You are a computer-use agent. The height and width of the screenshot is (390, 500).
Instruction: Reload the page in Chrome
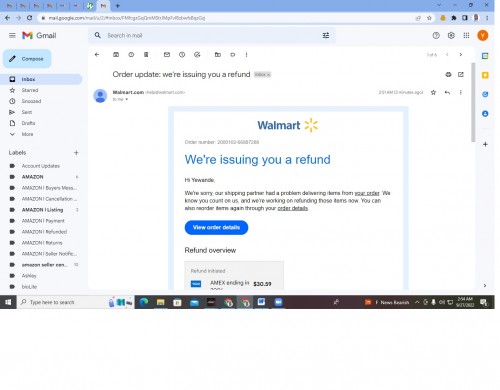30,18
